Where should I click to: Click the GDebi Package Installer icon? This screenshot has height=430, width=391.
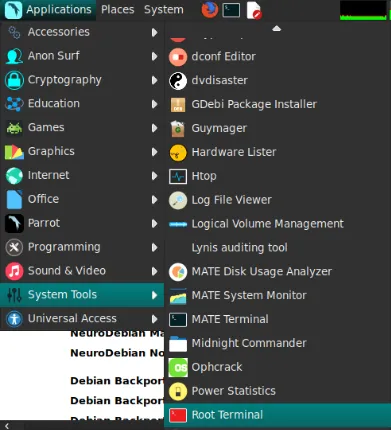(x=178, y=105)
